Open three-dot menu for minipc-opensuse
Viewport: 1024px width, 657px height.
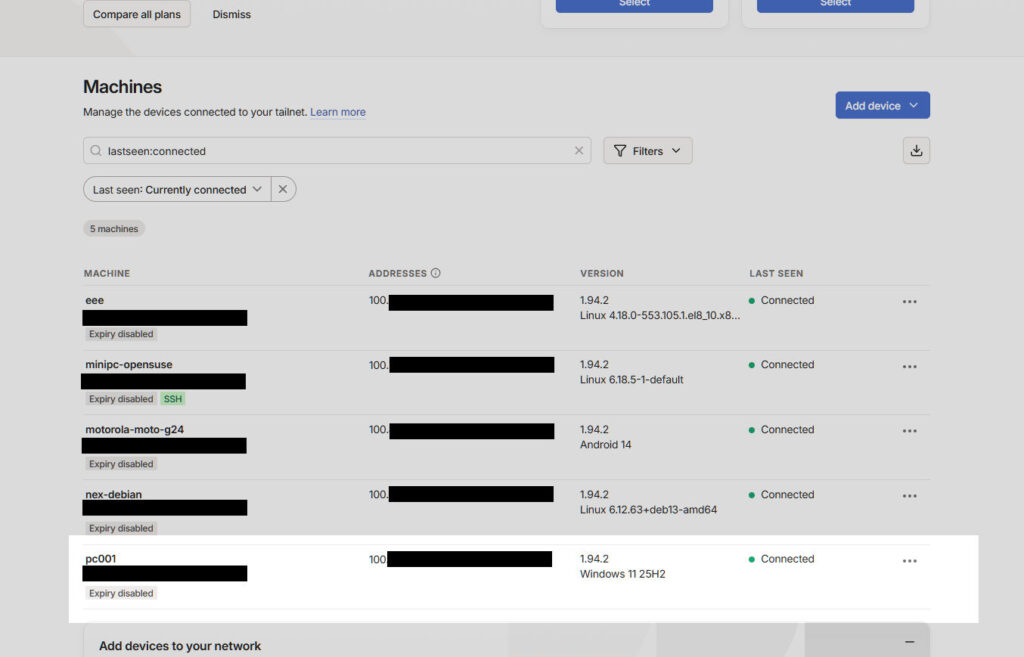point(909,366)
